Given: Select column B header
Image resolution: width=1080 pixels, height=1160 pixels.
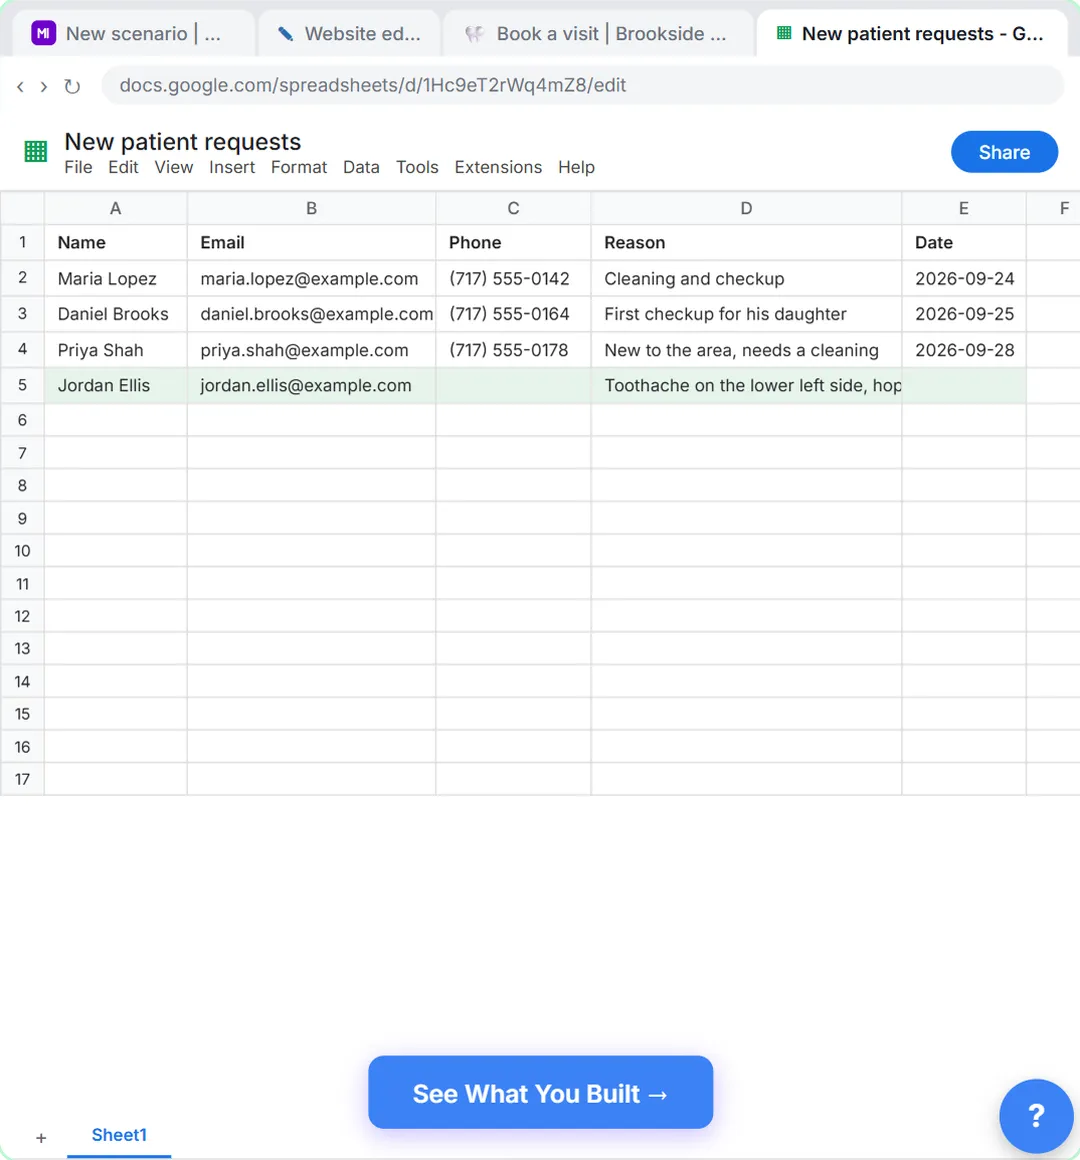Looking at the screenshot, I should [x=311, y=209].
